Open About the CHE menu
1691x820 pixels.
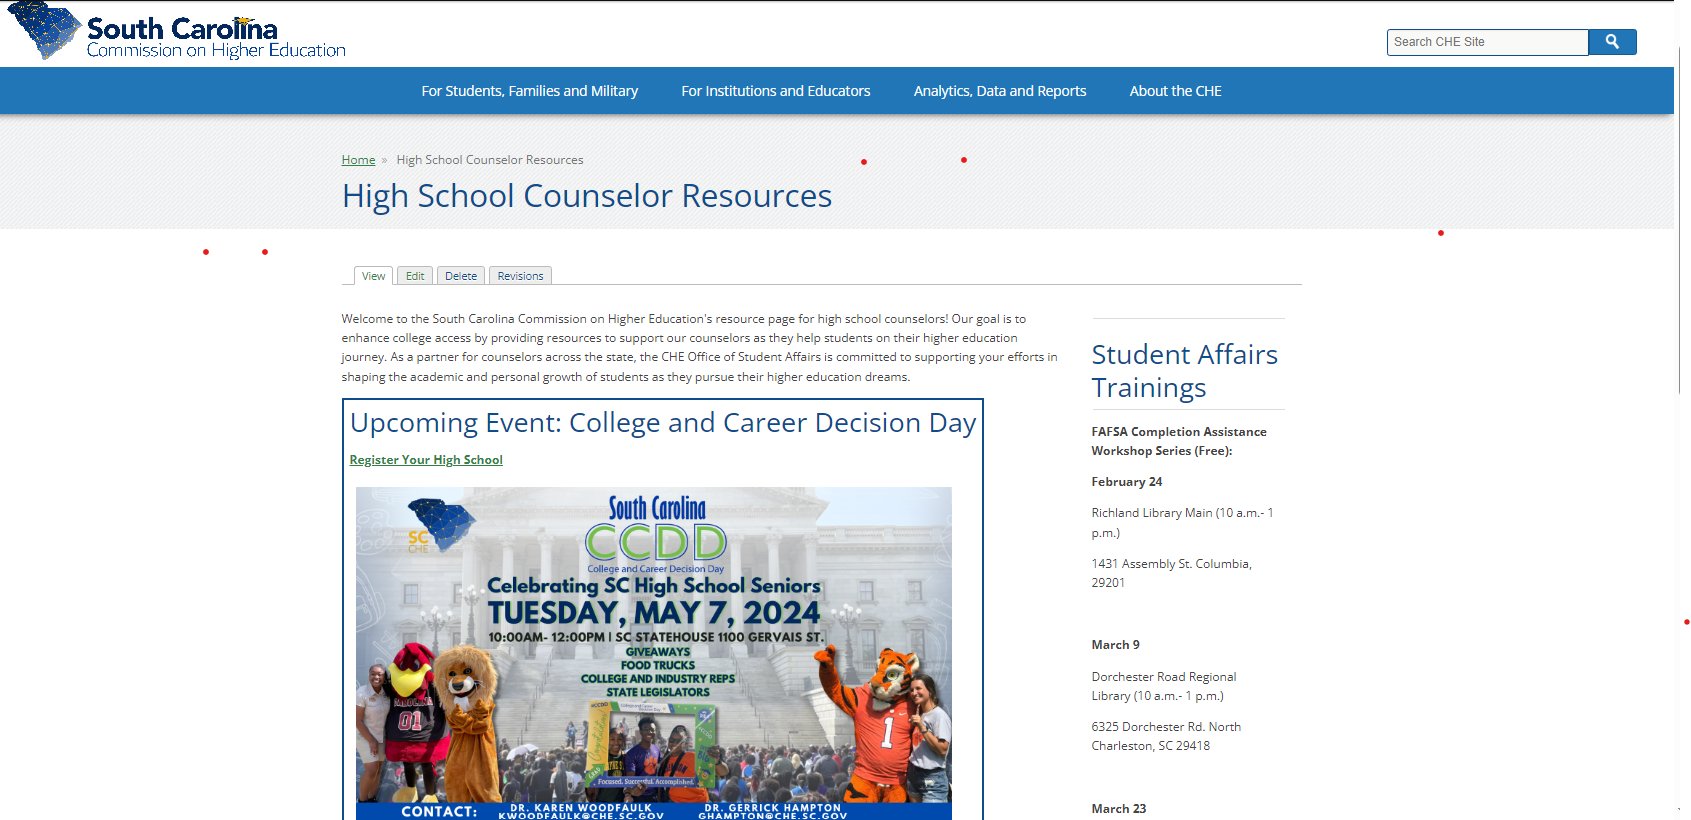1175,91
